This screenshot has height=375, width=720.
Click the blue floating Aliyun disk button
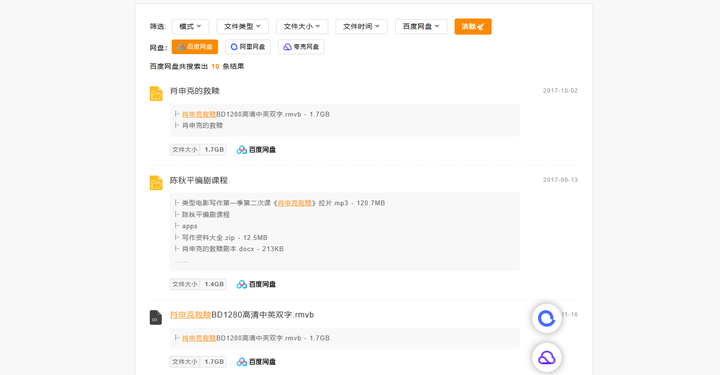click(546, 318)
